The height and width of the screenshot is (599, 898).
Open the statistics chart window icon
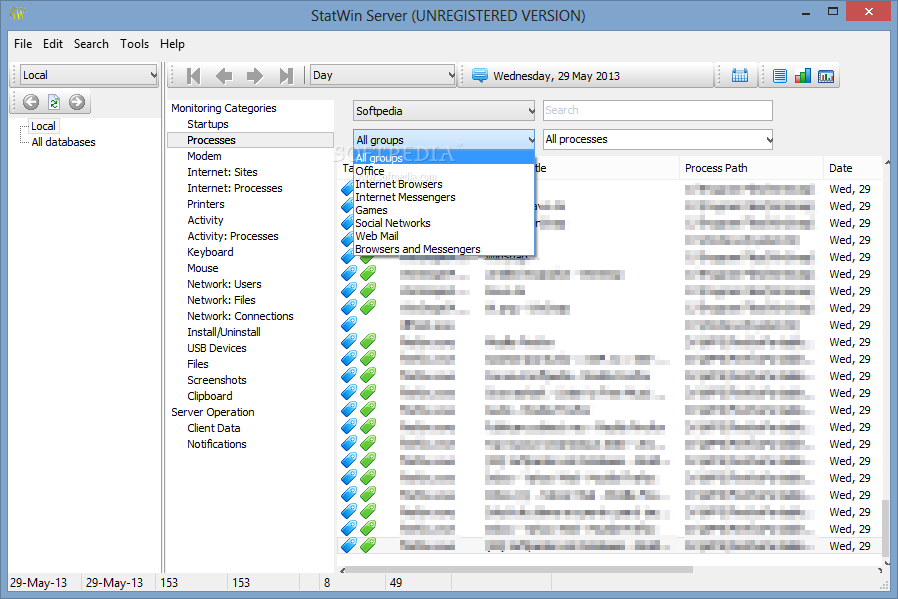click(x=826, y=76)
